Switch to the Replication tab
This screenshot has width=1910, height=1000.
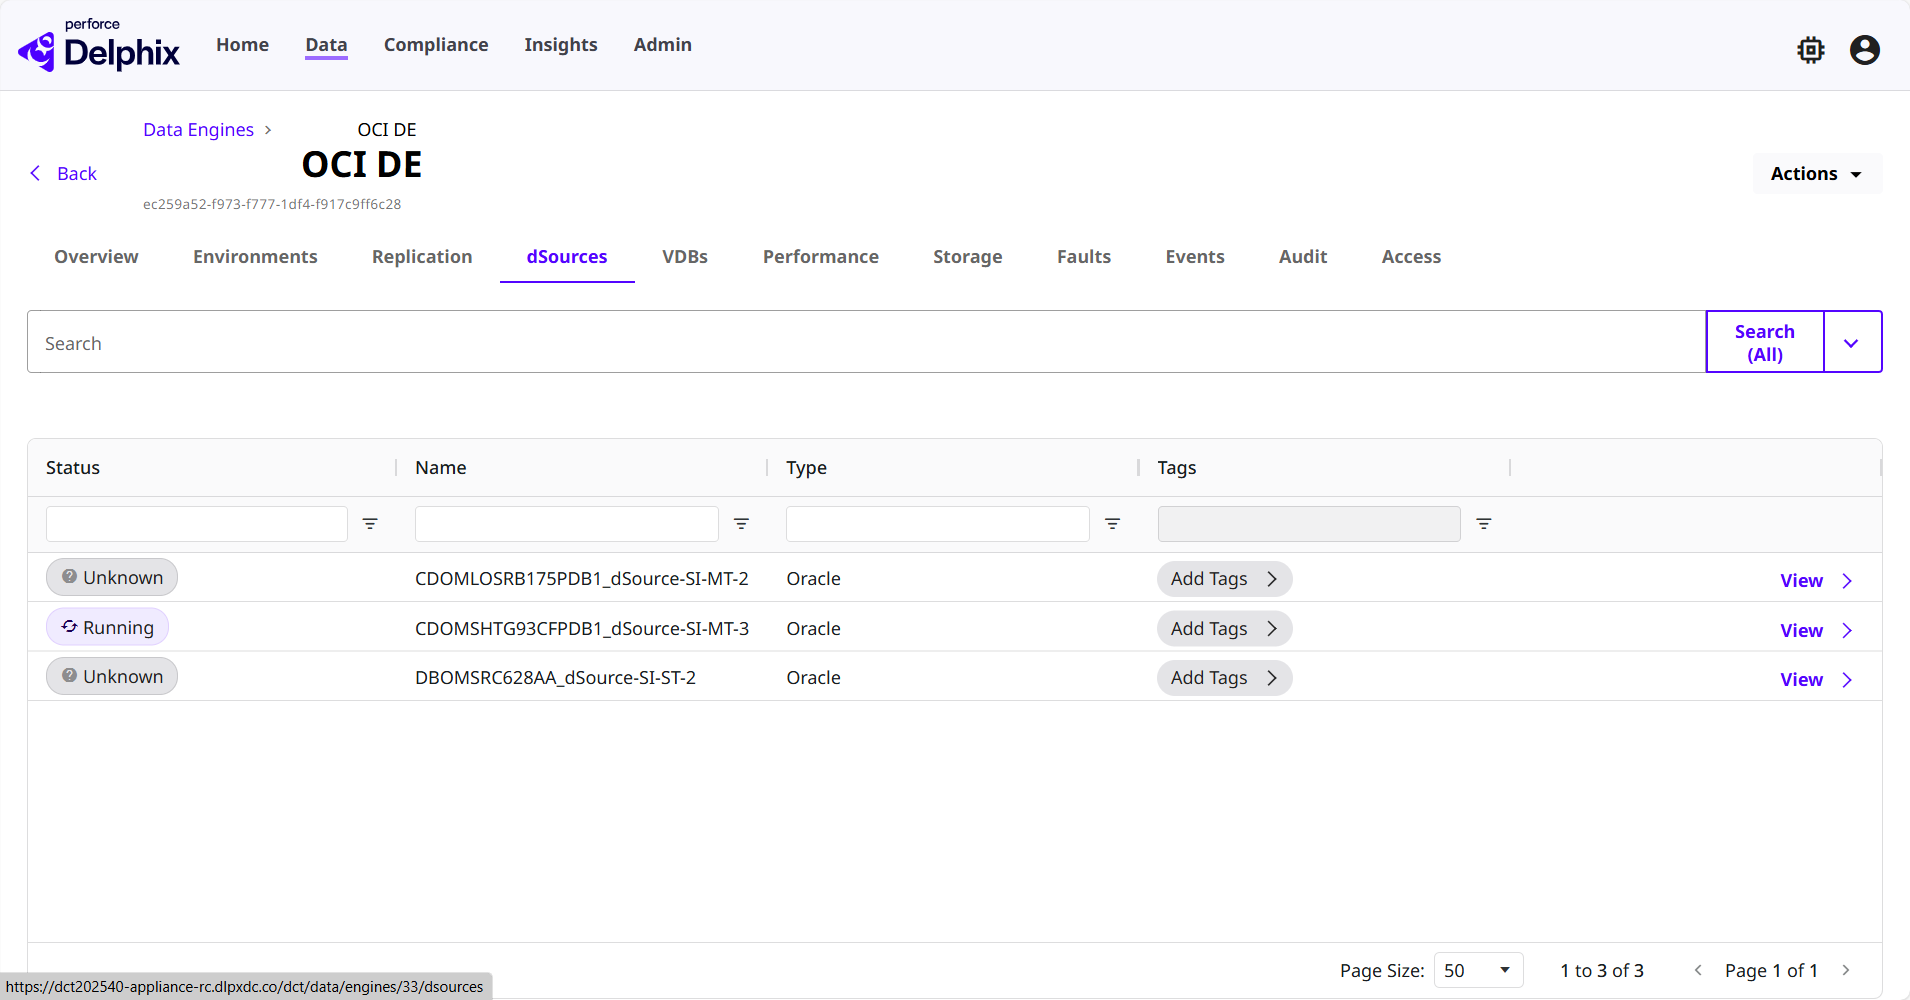(x=422, y=257)
